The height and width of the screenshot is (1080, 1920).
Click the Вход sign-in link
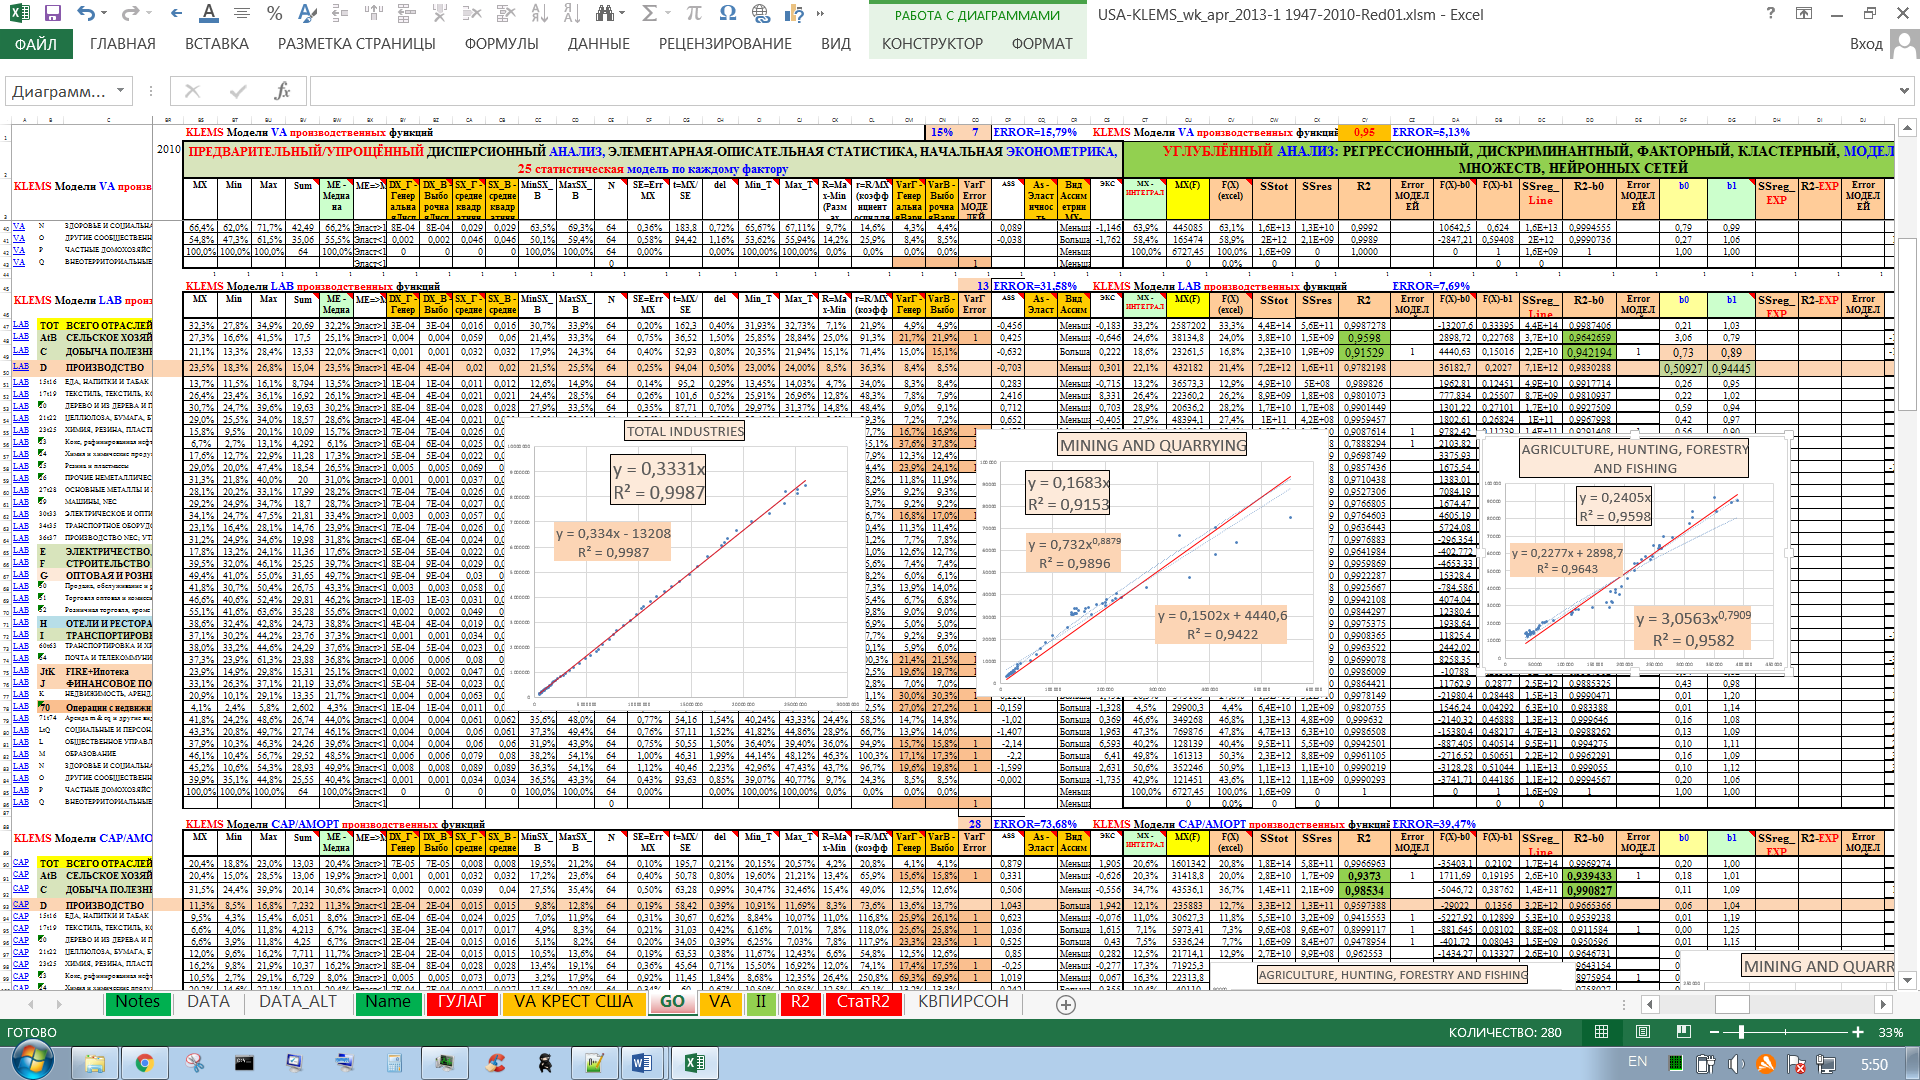click(1866, 44)
